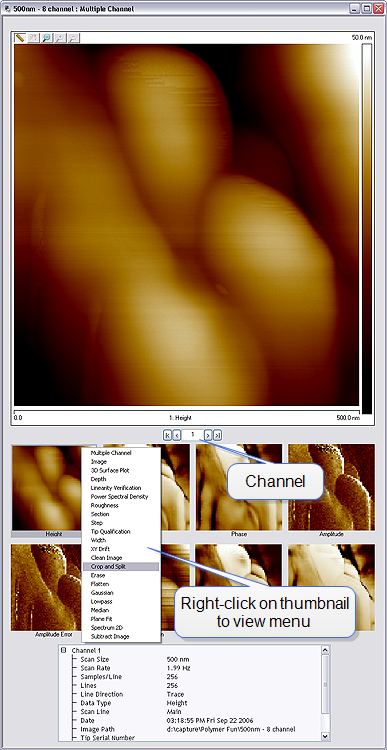The width and height of the screenshot is (387, 750).
Task: Click the properties list scroll-down arrow
Action: pos(325,737)
